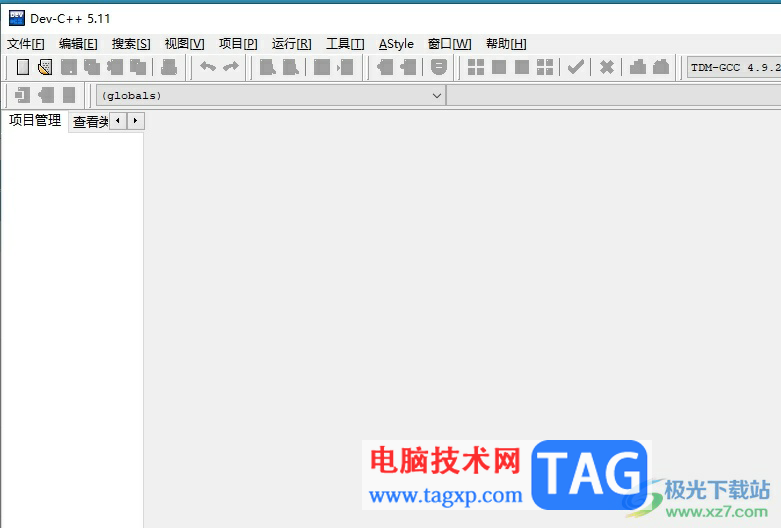
Task: Open the TDM-GCC compiler selection dropdown
Action: (734, 67)
